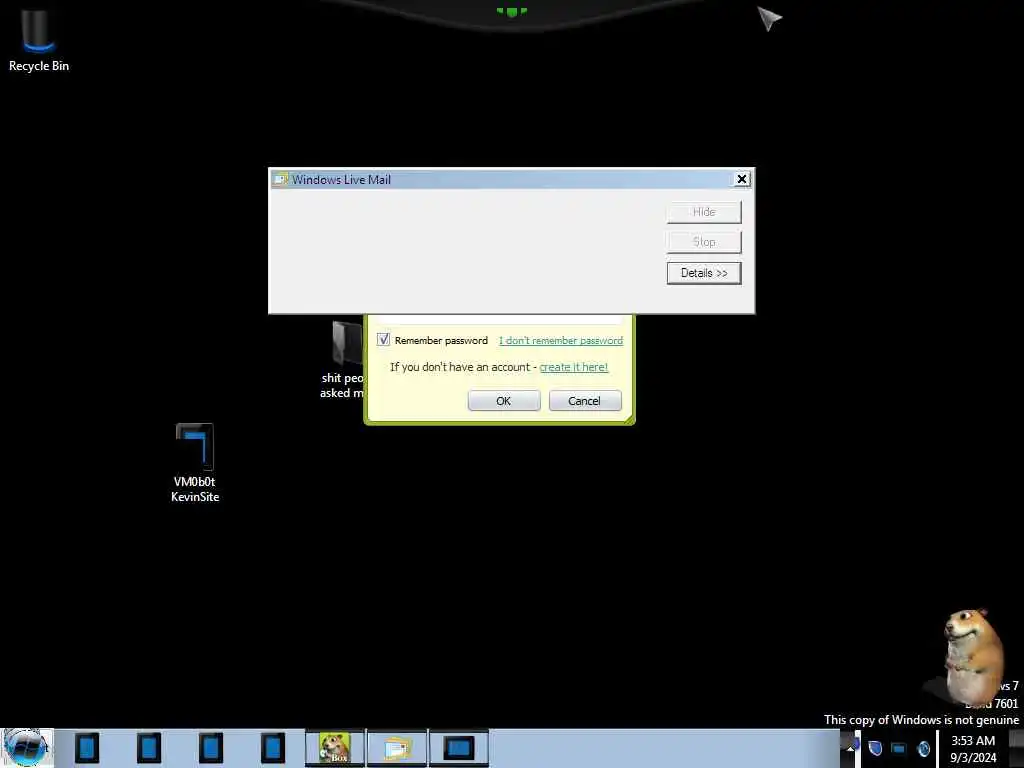Open the VM0b0t KevinSite desktop shortcut
This screenshot has width=1024, height=768.
(x=195, y=462)
